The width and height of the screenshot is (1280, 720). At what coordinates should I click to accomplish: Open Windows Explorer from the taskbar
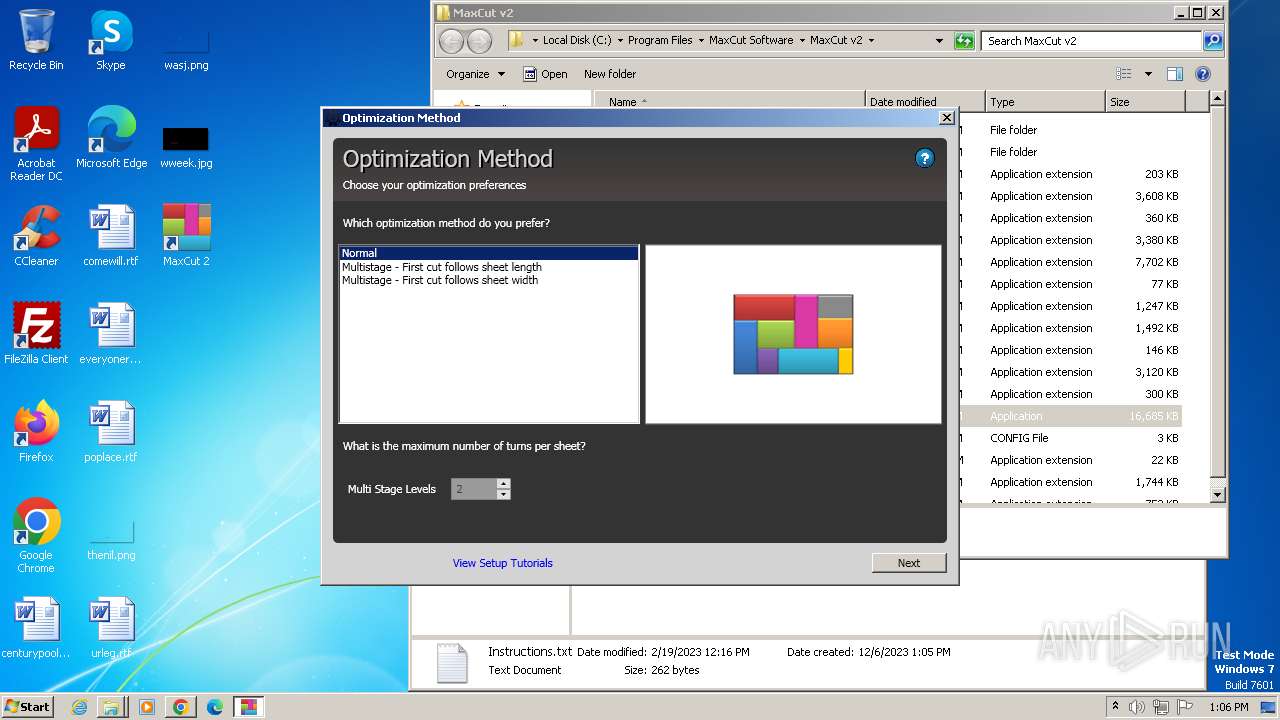111,707
